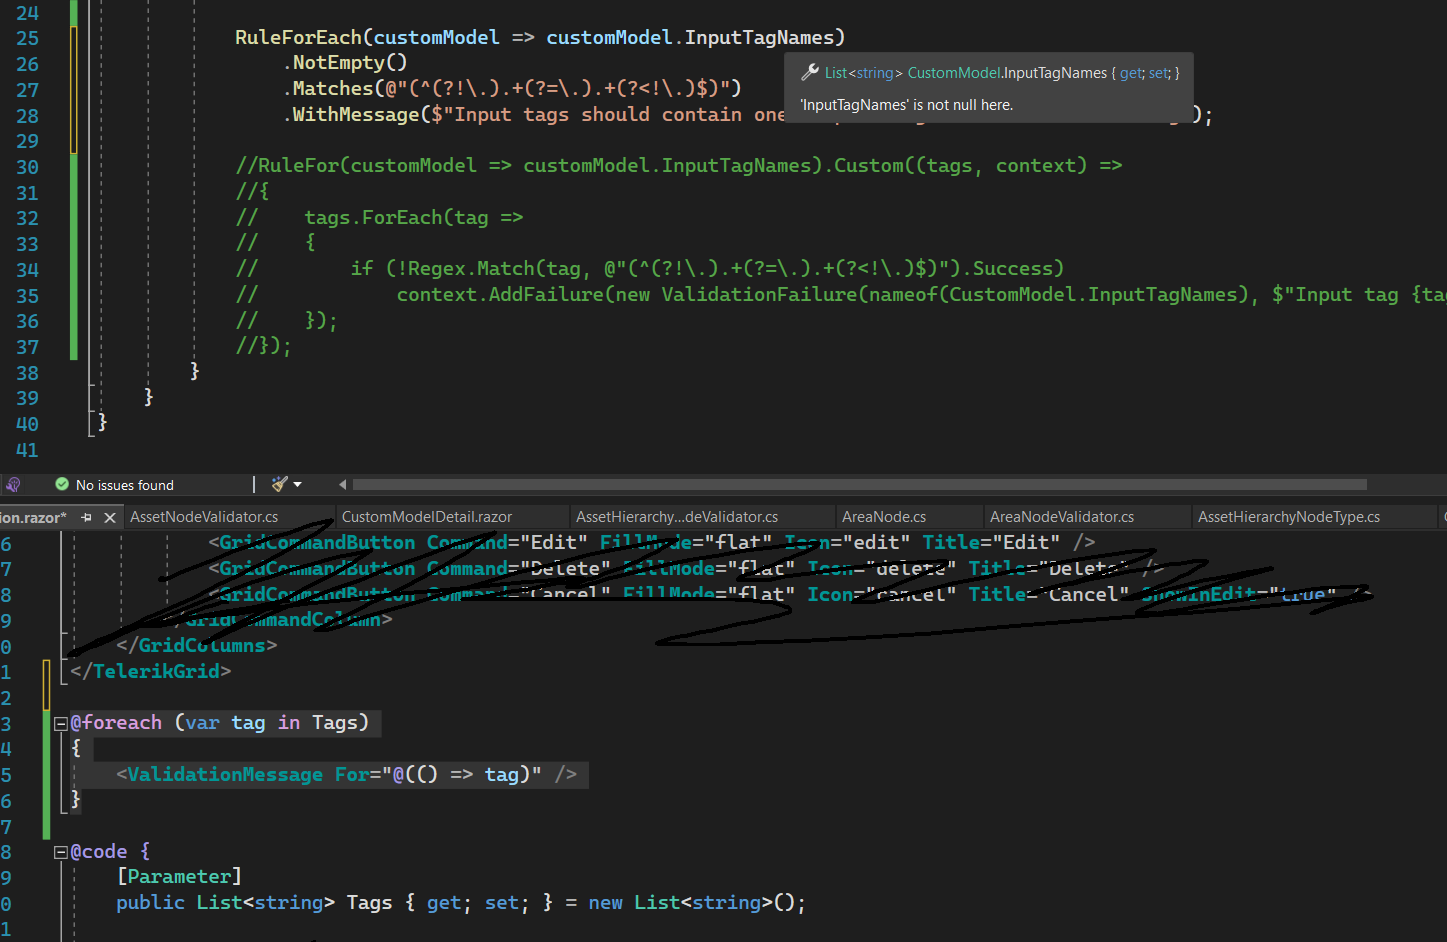Collapse the @code block
This screenshot has width=1447, height=942.
(x=60, y=851)
